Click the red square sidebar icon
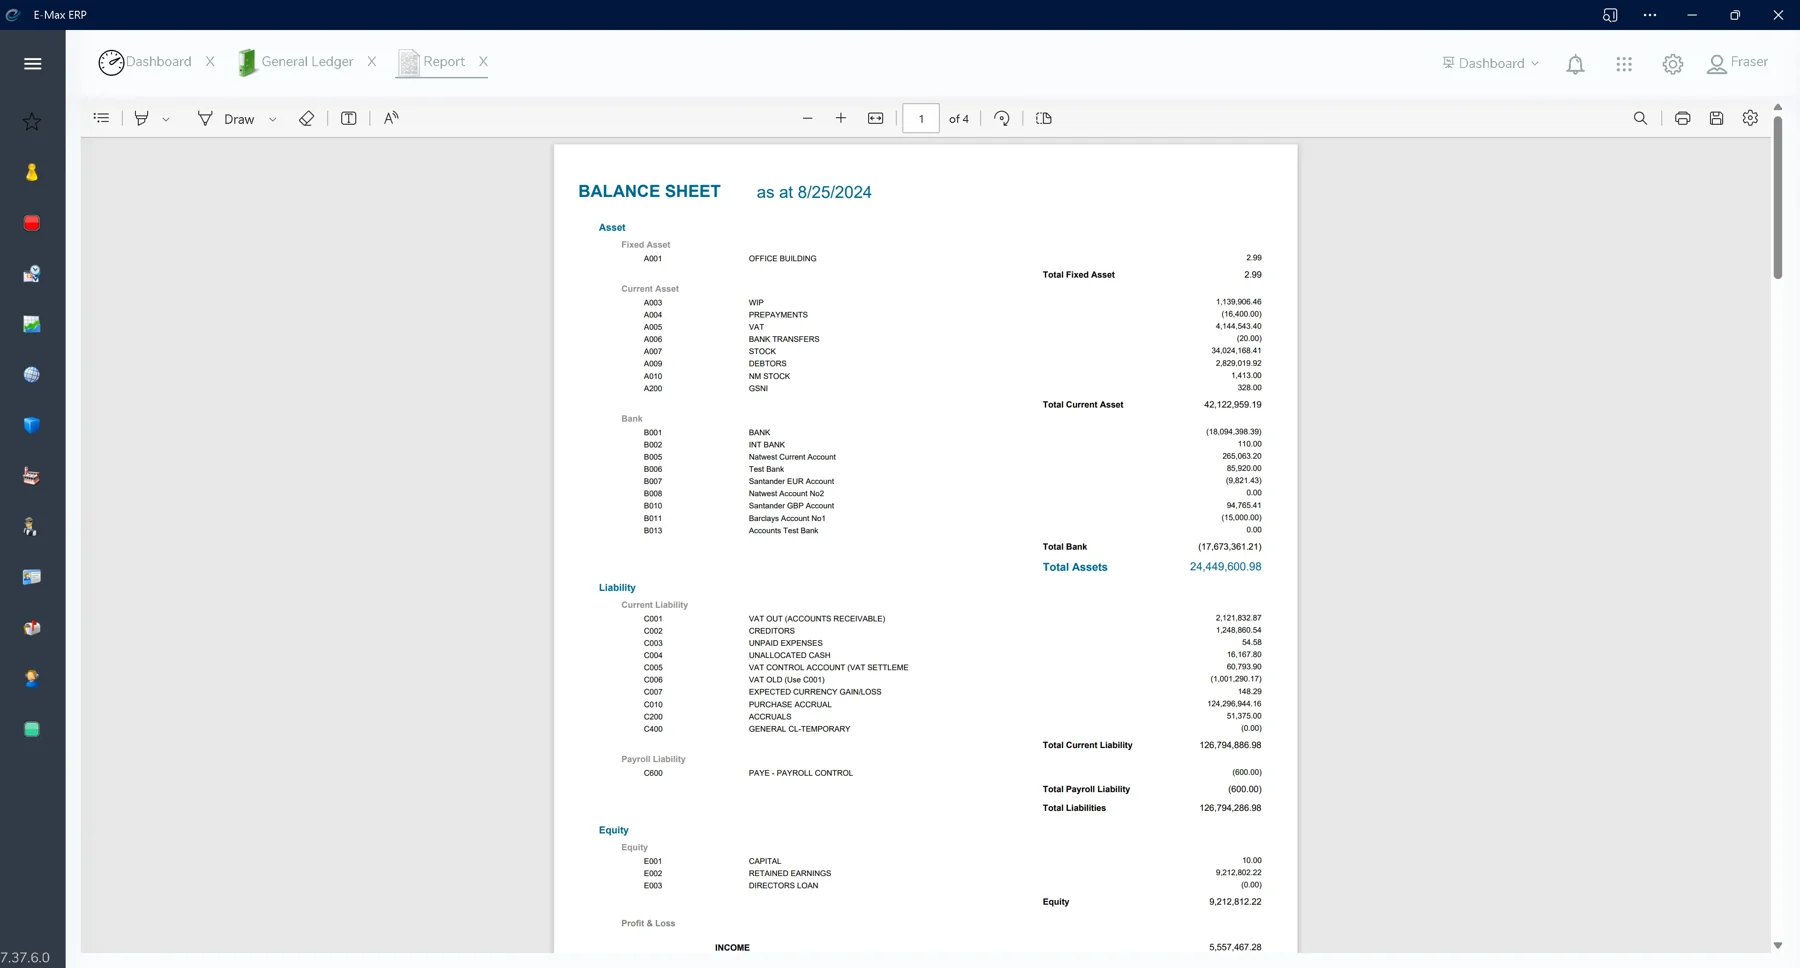The height and width of the screenshot is (968, 1800). coord(32,223)
